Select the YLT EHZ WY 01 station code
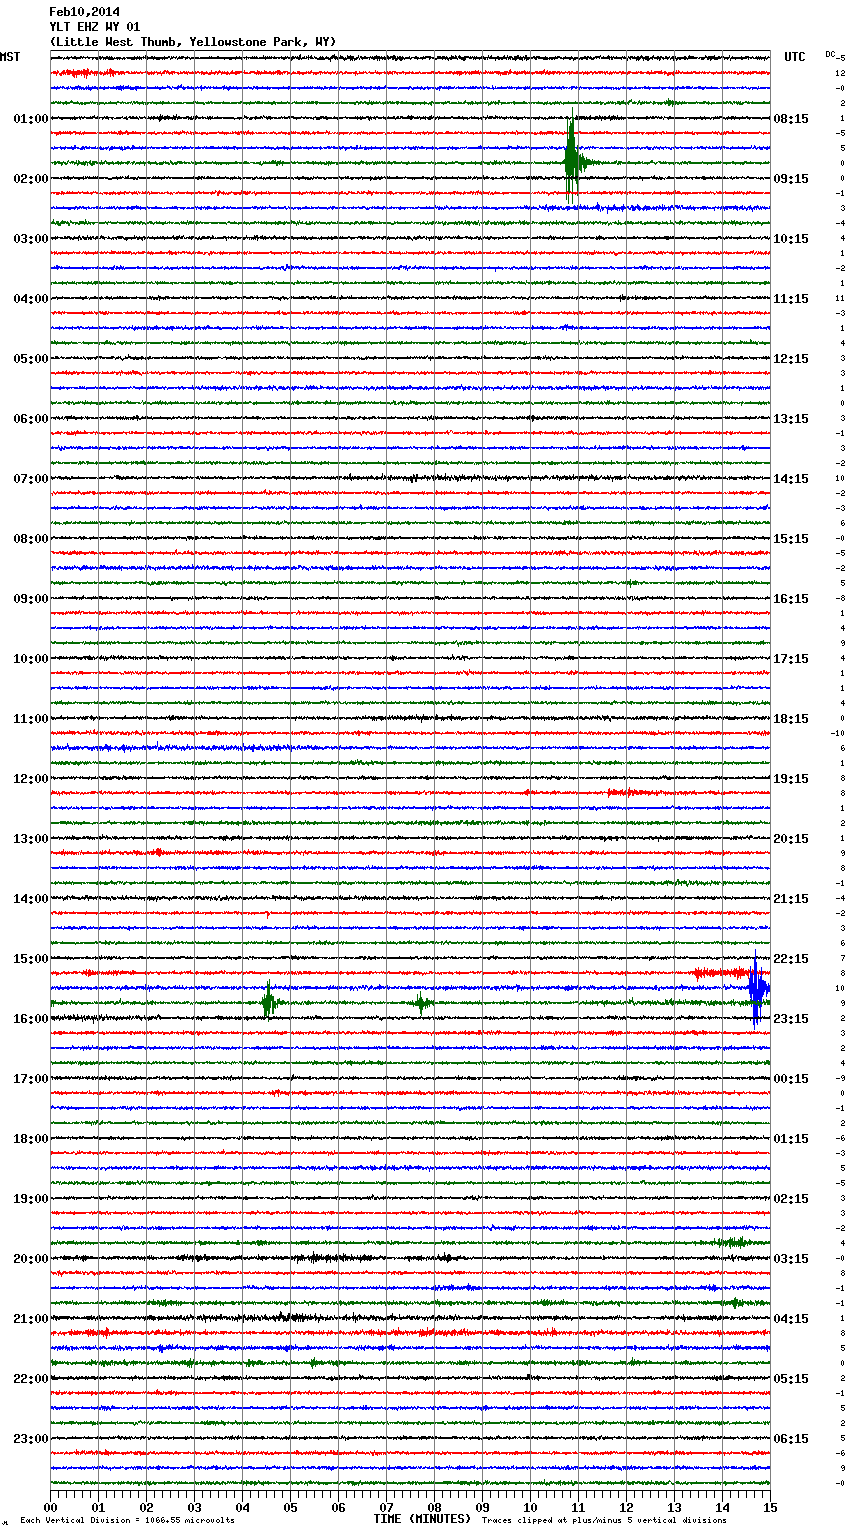 coord(95,27)
